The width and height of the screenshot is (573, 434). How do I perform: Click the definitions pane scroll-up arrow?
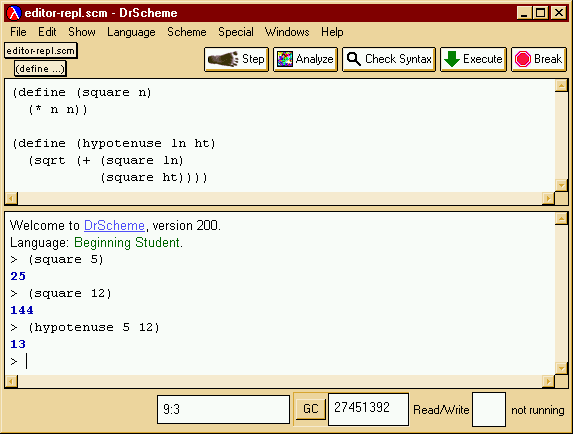[x=561, y=85]
